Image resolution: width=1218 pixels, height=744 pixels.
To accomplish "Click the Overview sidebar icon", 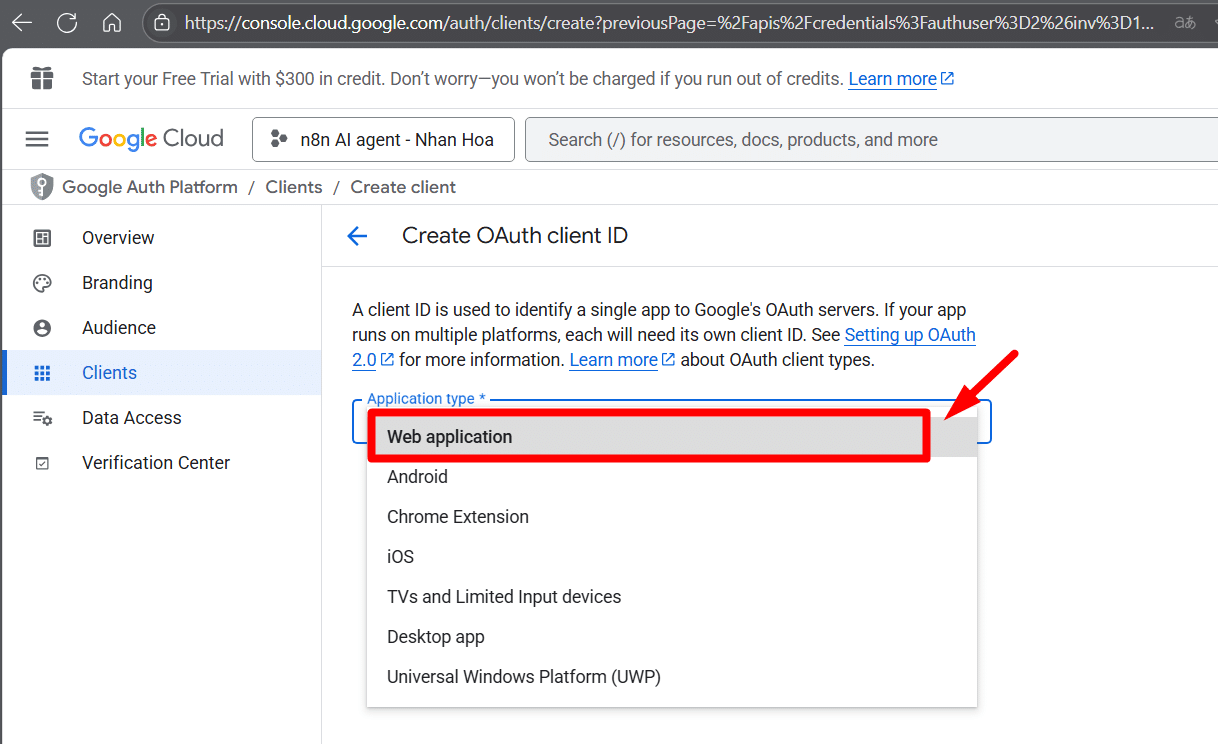I will 42,238.
